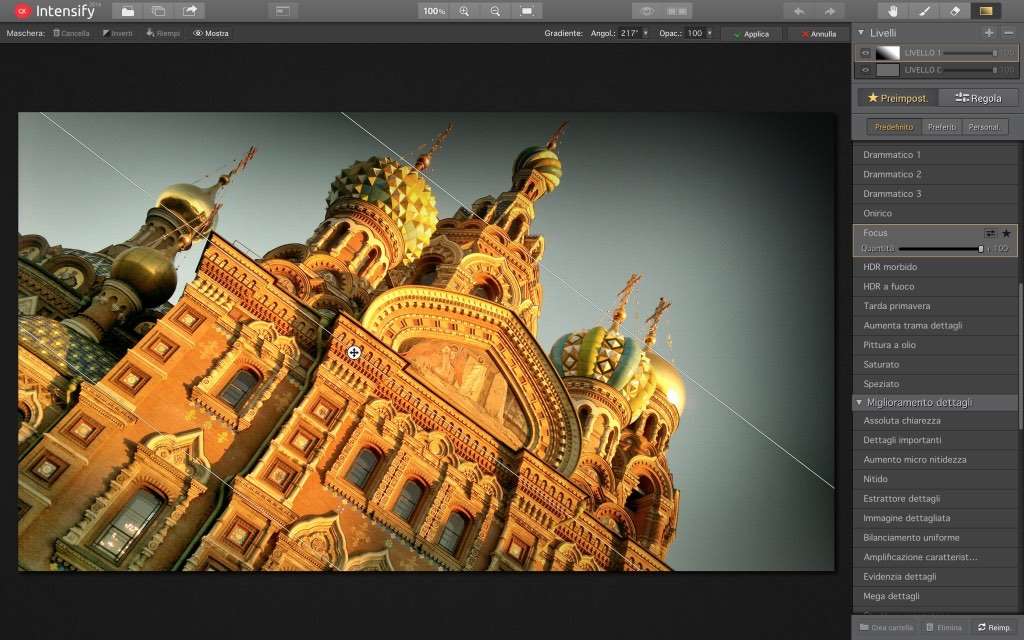Open the gradient Opac. dropdown
Viewport: 1024px width, 640px height.
click(710, 33)
